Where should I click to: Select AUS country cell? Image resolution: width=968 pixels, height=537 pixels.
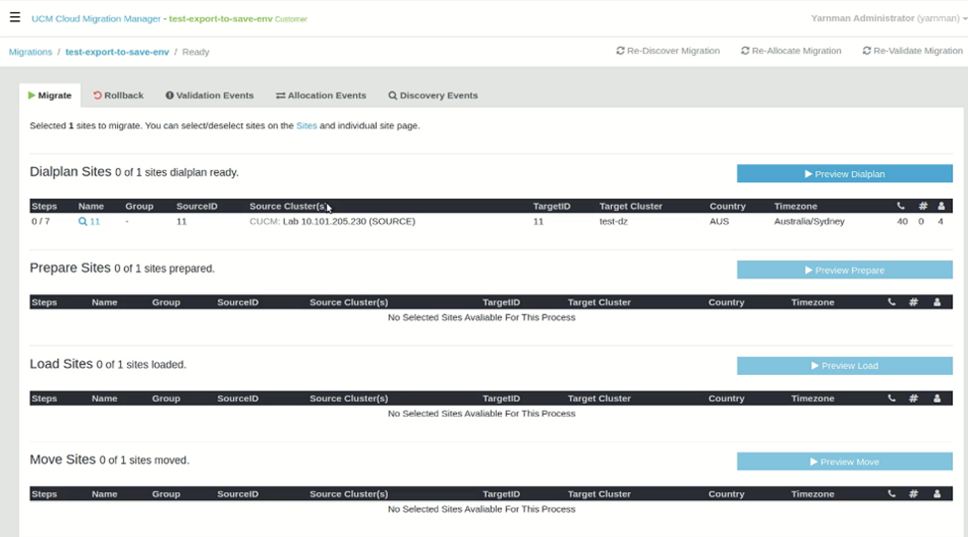719,221
